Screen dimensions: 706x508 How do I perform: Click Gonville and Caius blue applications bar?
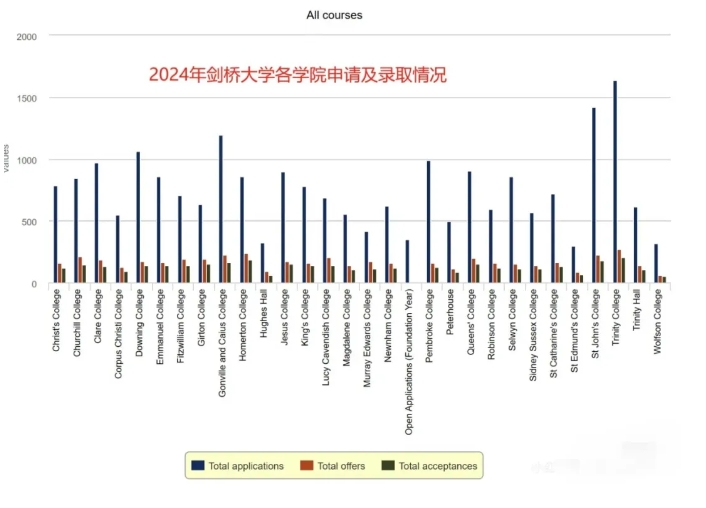(221, 209)
